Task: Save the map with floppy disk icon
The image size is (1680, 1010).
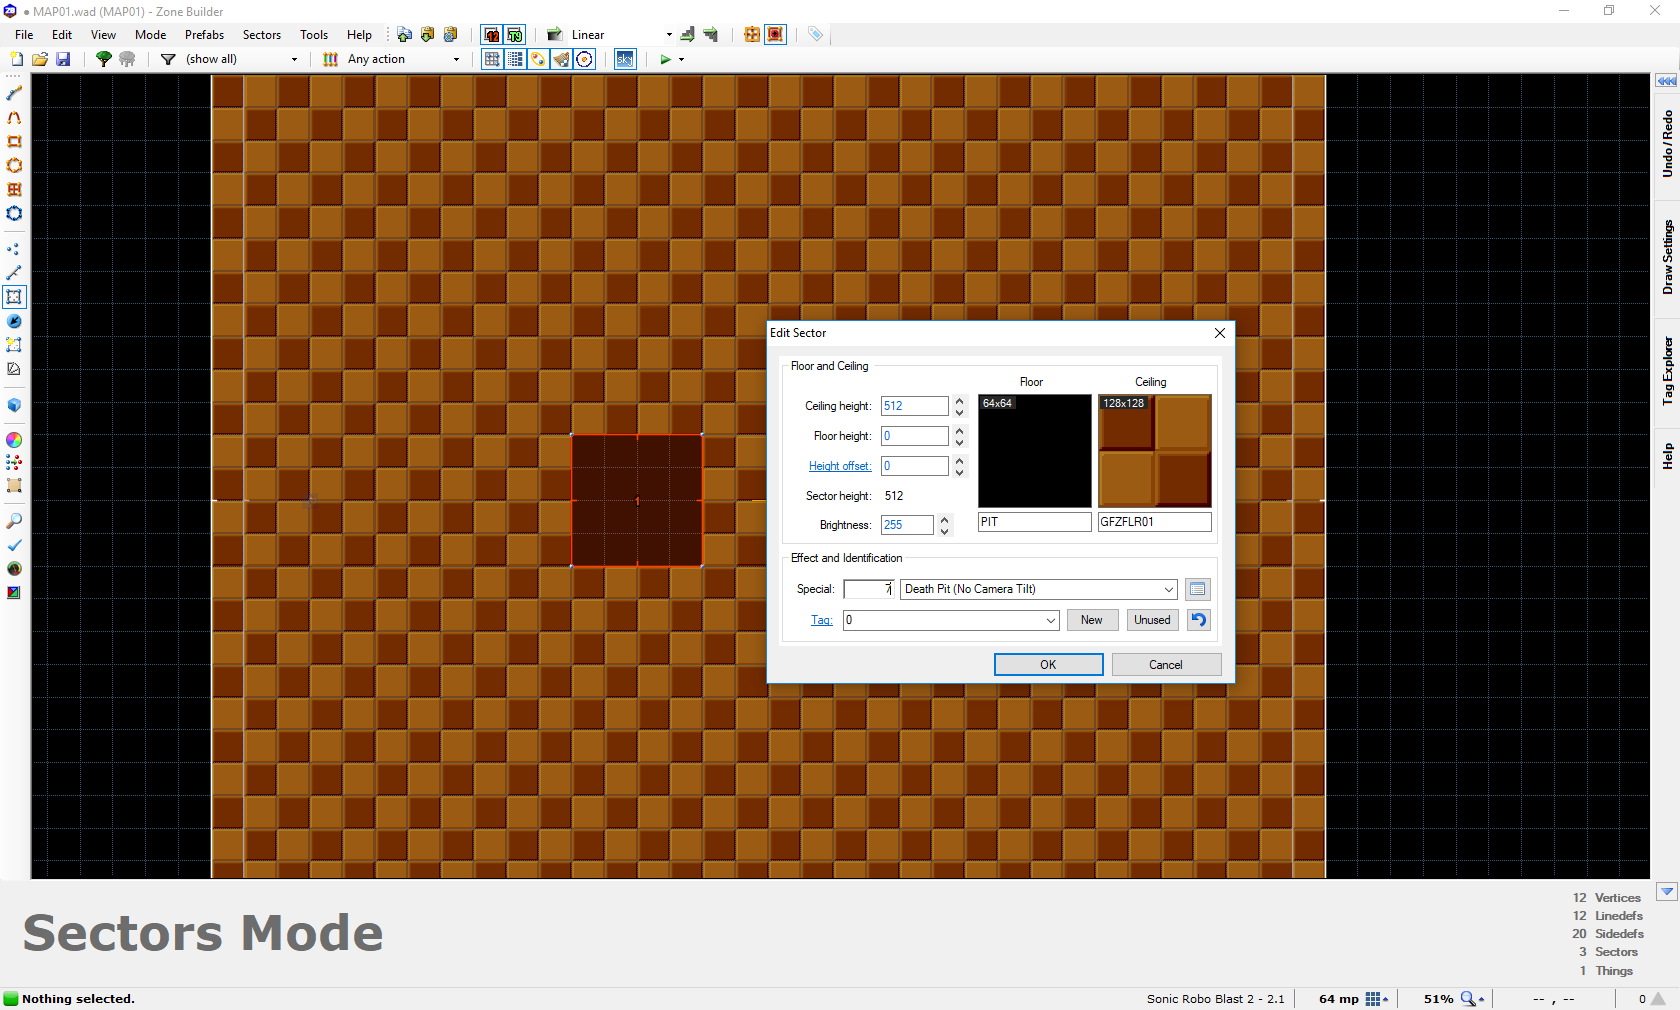Action: click(63, 59)
